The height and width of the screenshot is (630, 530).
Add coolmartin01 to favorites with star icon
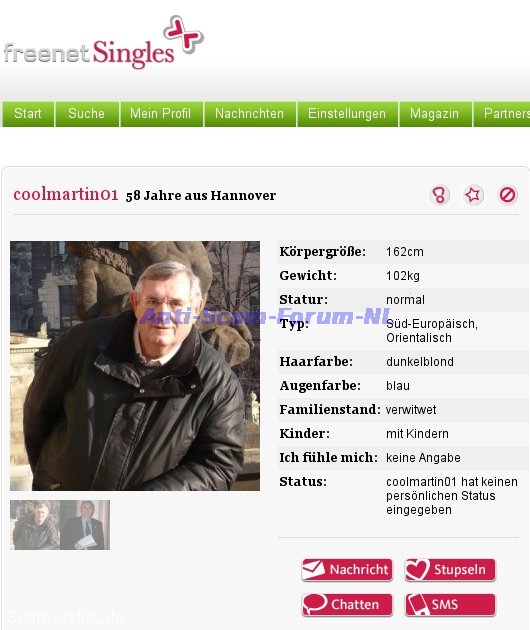tap(473, 195)
